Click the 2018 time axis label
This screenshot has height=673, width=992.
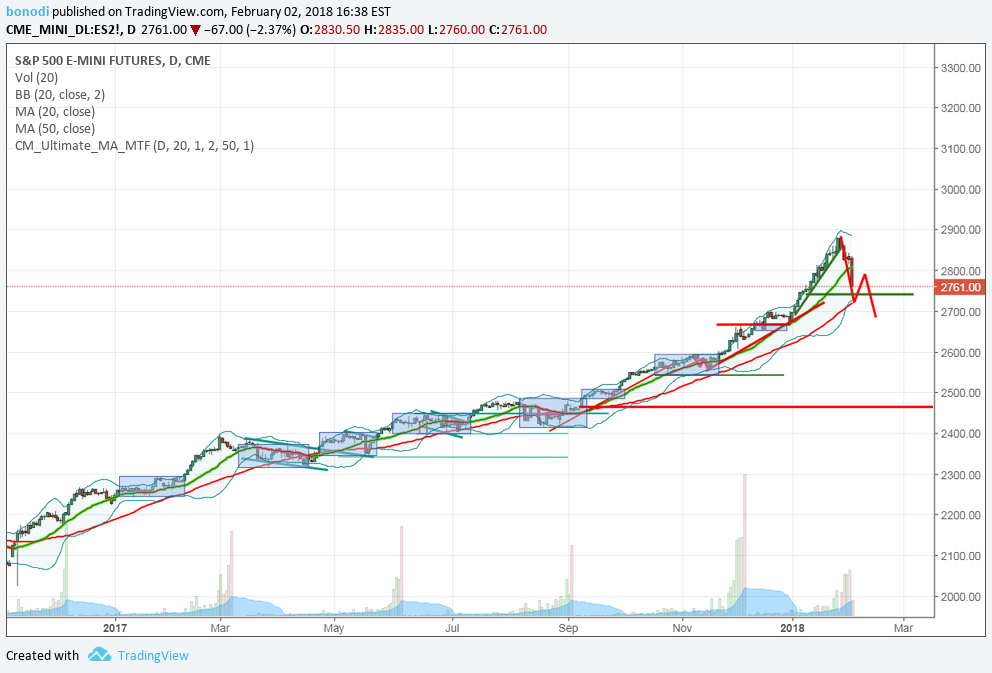click(x=792, y=628)
